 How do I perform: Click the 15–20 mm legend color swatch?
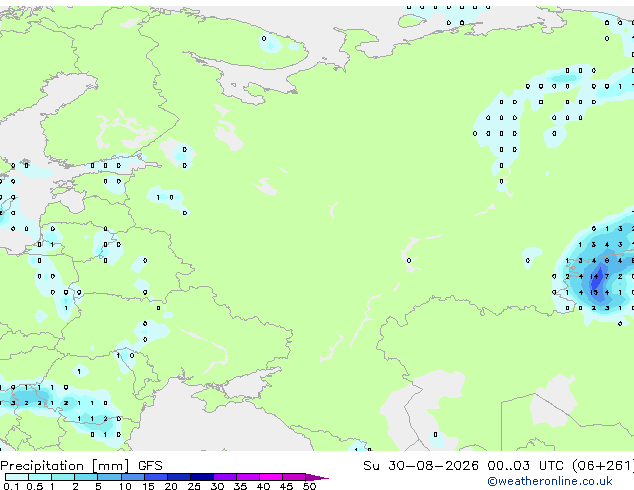[x=155, y=477]
